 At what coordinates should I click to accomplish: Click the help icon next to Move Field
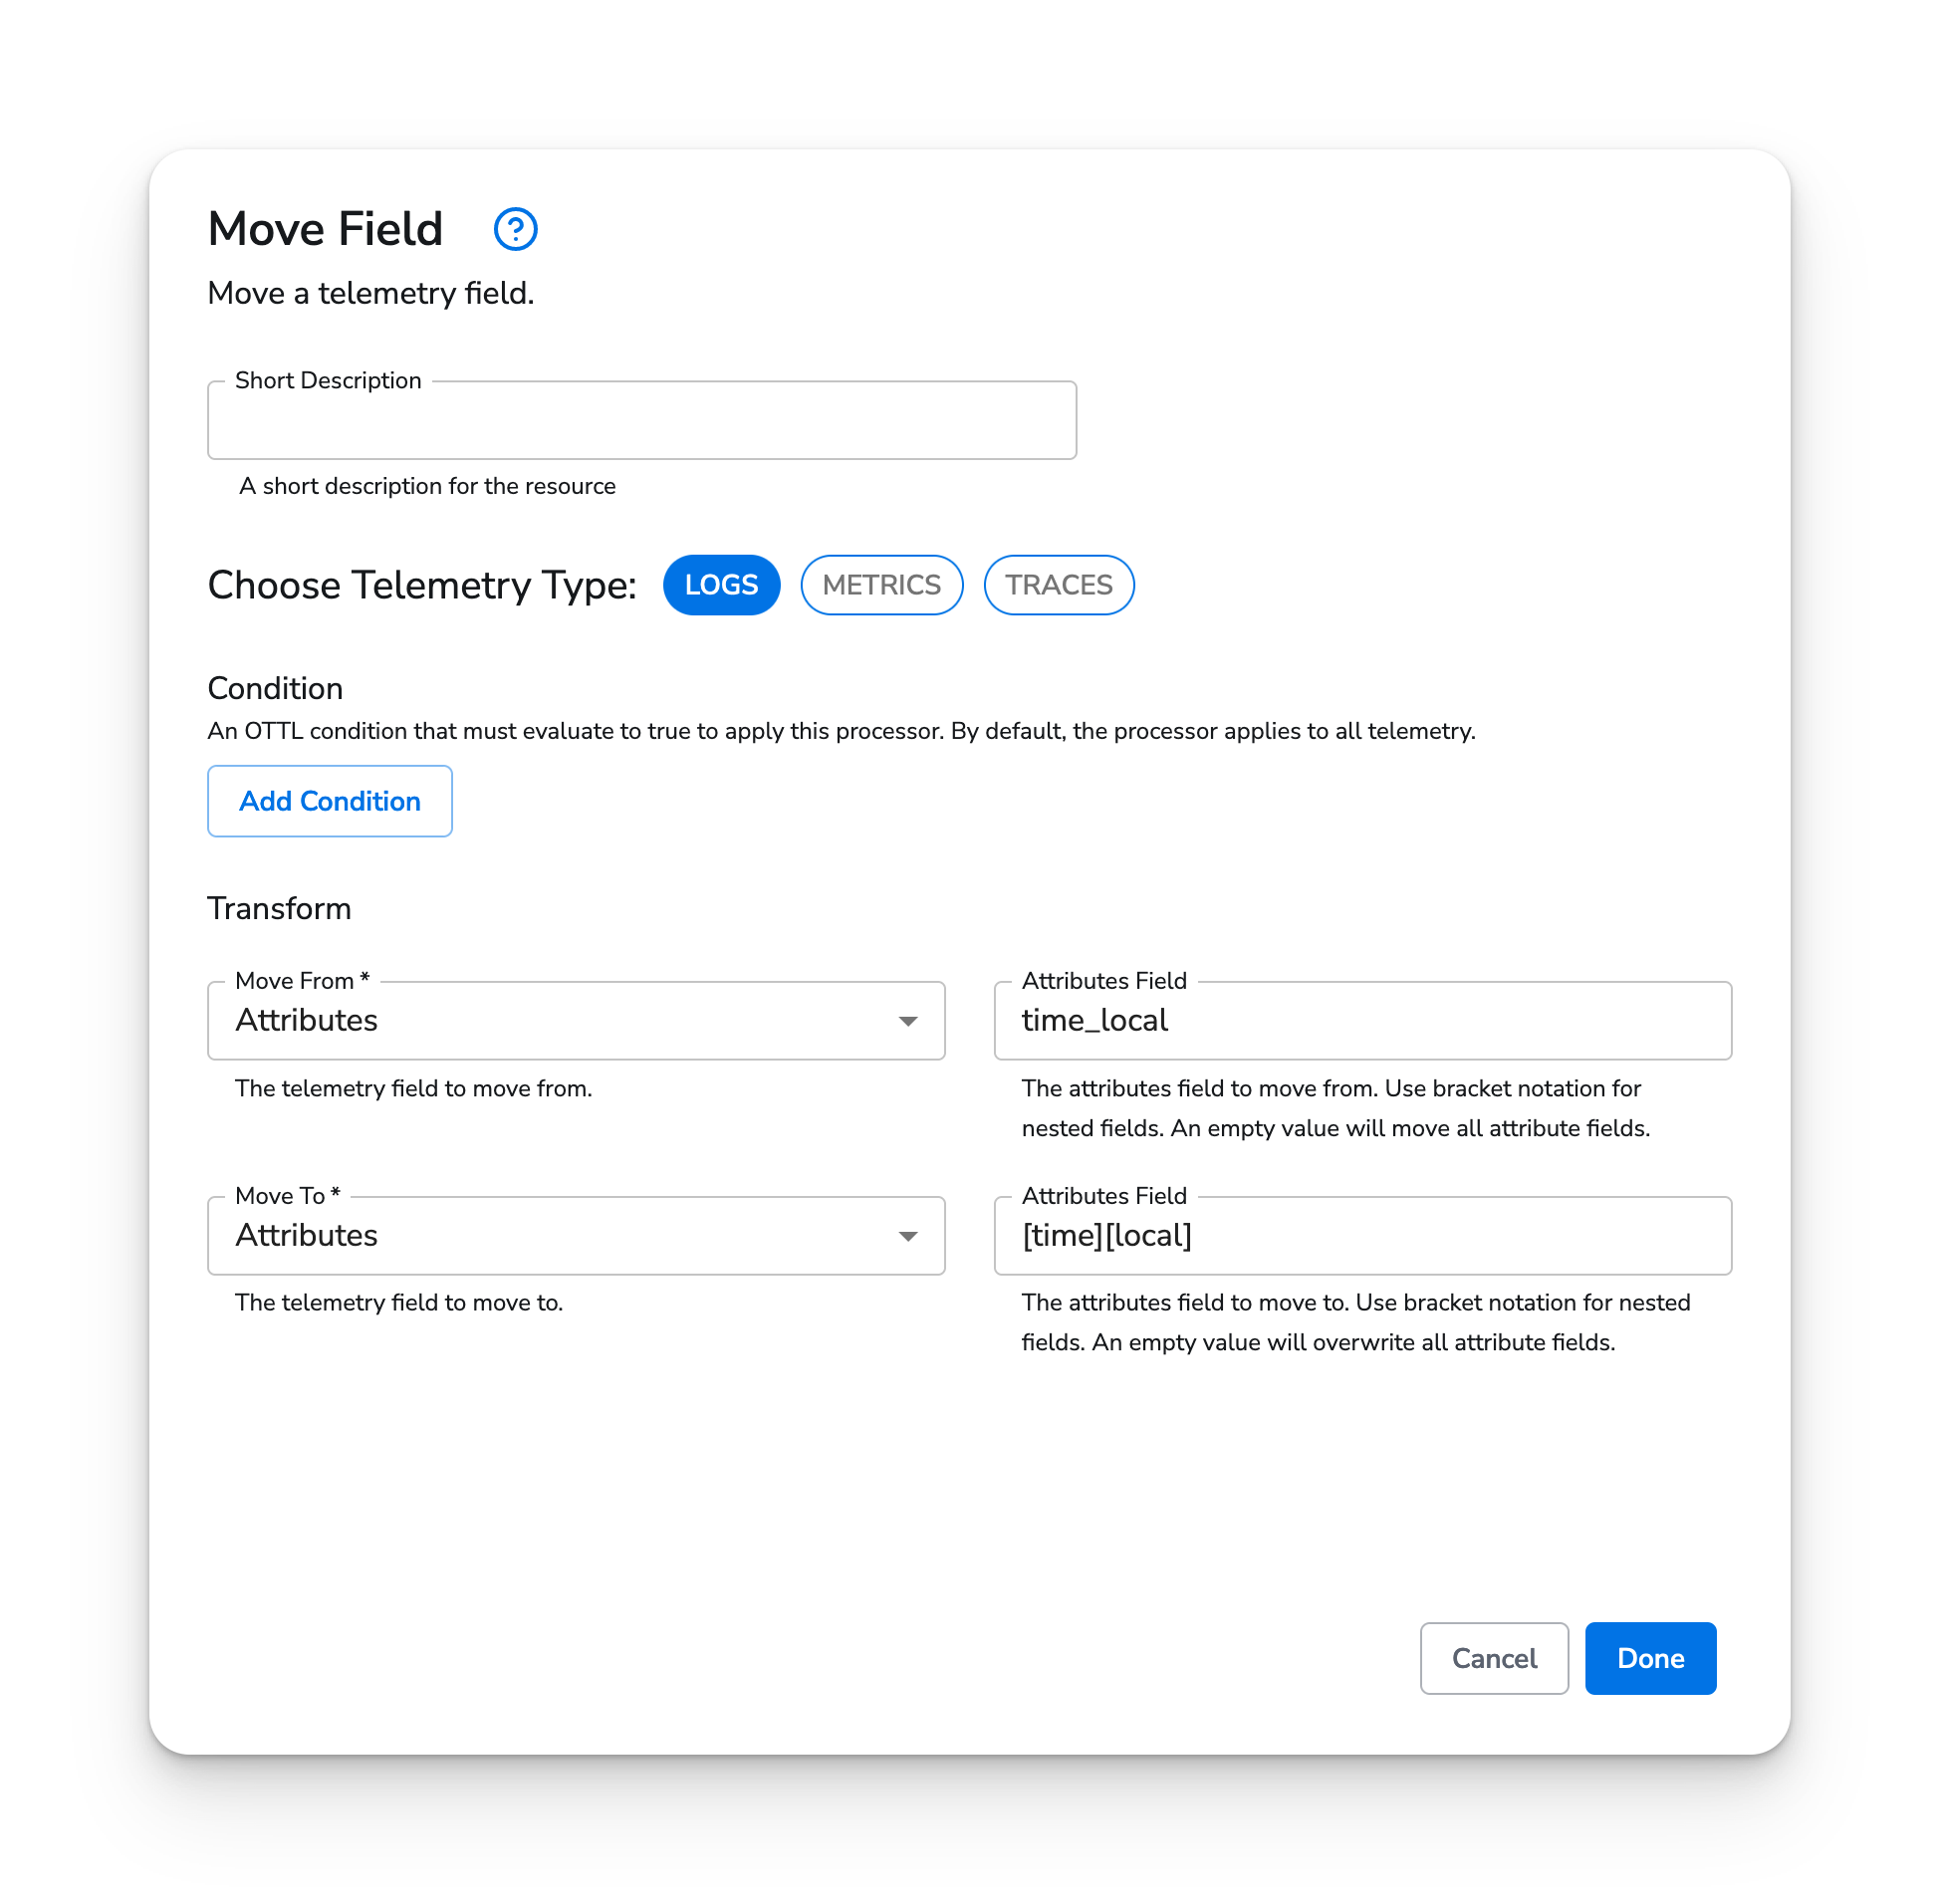coord(516,228)
